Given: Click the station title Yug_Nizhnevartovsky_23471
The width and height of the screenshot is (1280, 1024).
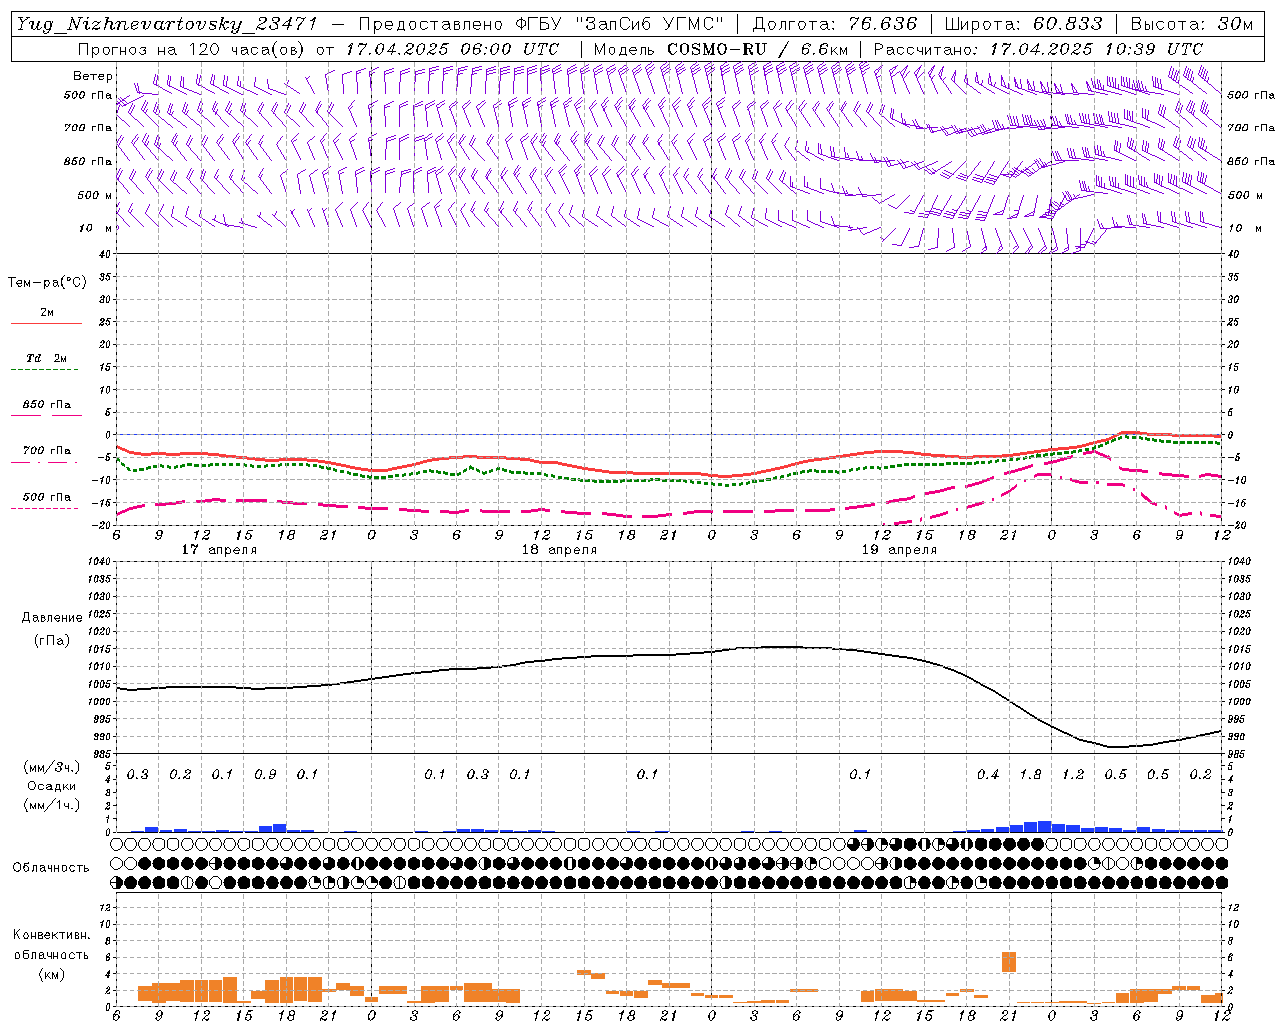Looking at the screenshot, I should (166, 24).
